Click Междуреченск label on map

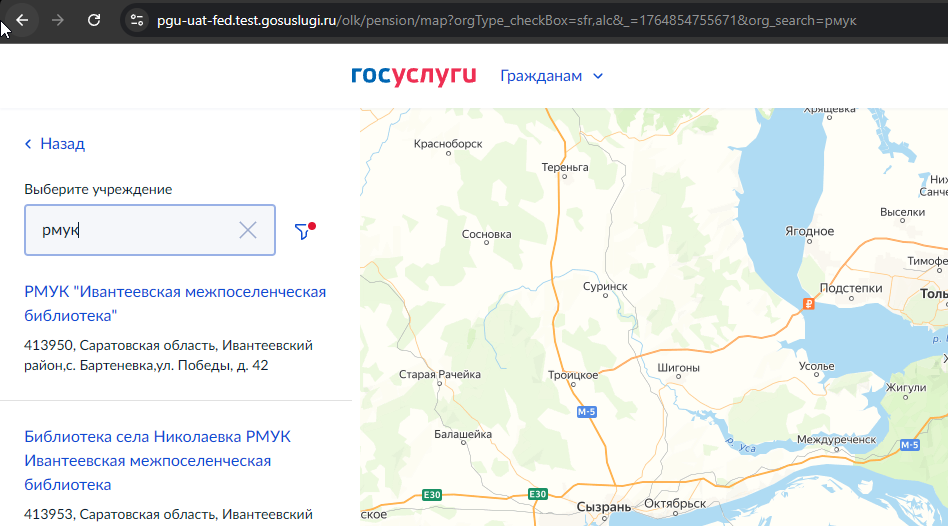(x=836, y=440)
